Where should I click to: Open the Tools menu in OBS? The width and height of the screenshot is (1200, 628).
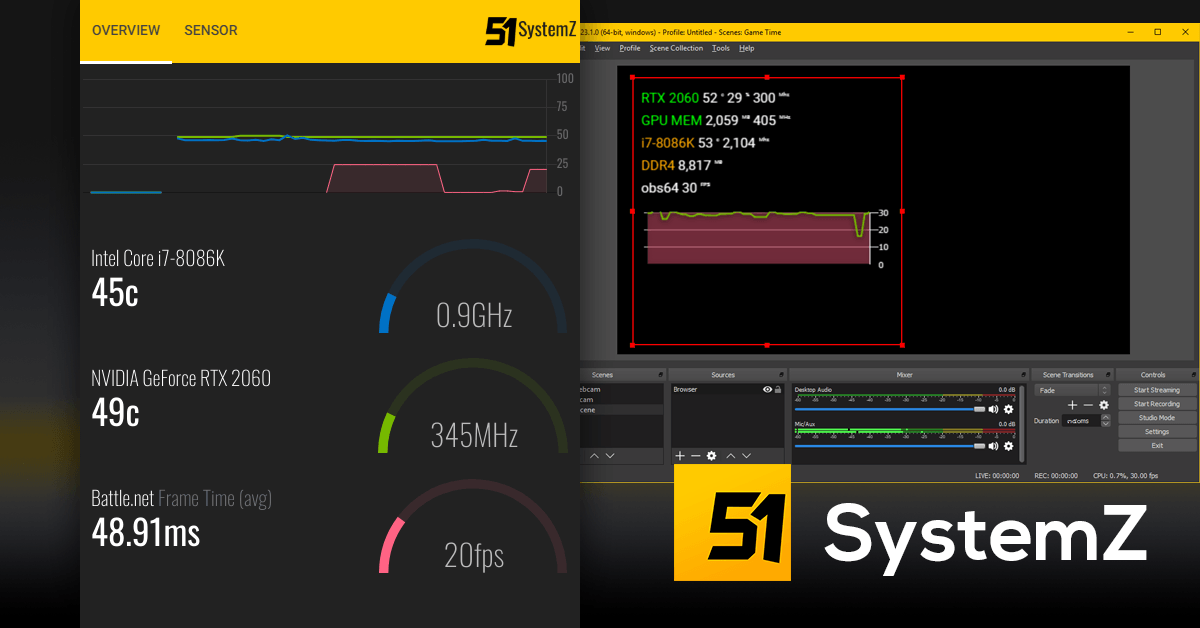721,48
